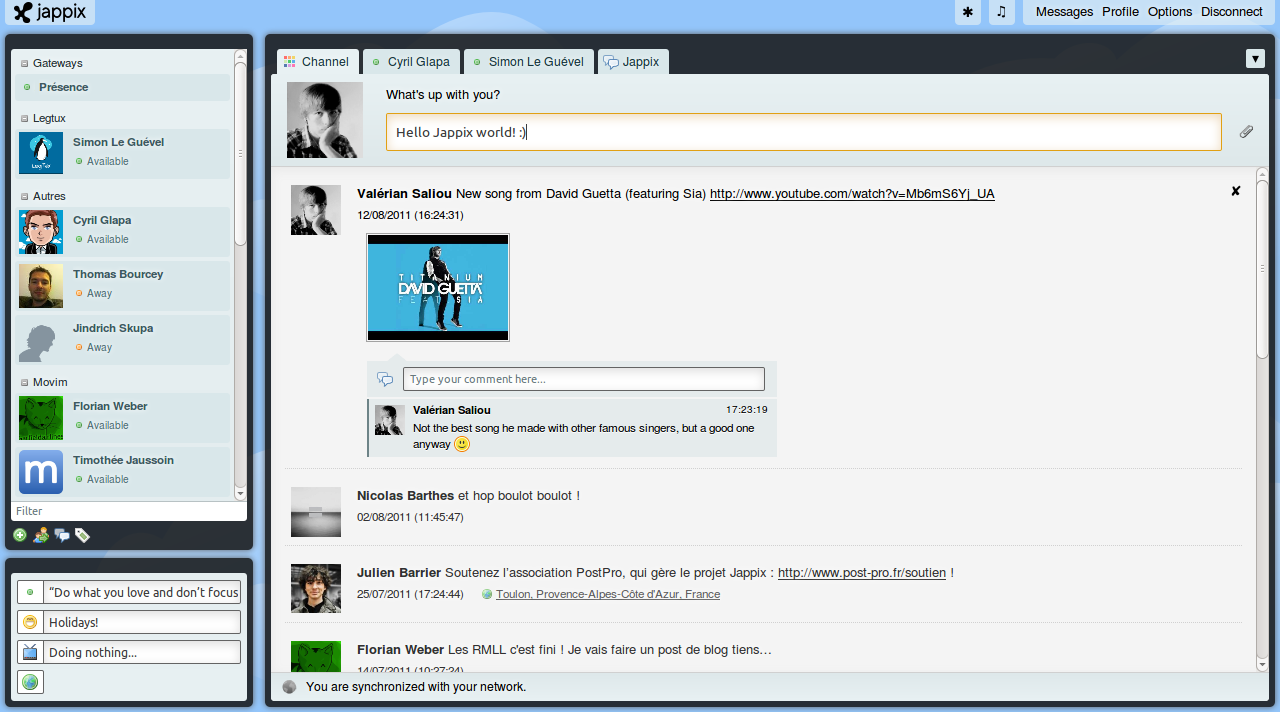Open the Messages menu
Viewport: 1280px width, 712px height.
pyautogui.click(x=1064, y=12)
